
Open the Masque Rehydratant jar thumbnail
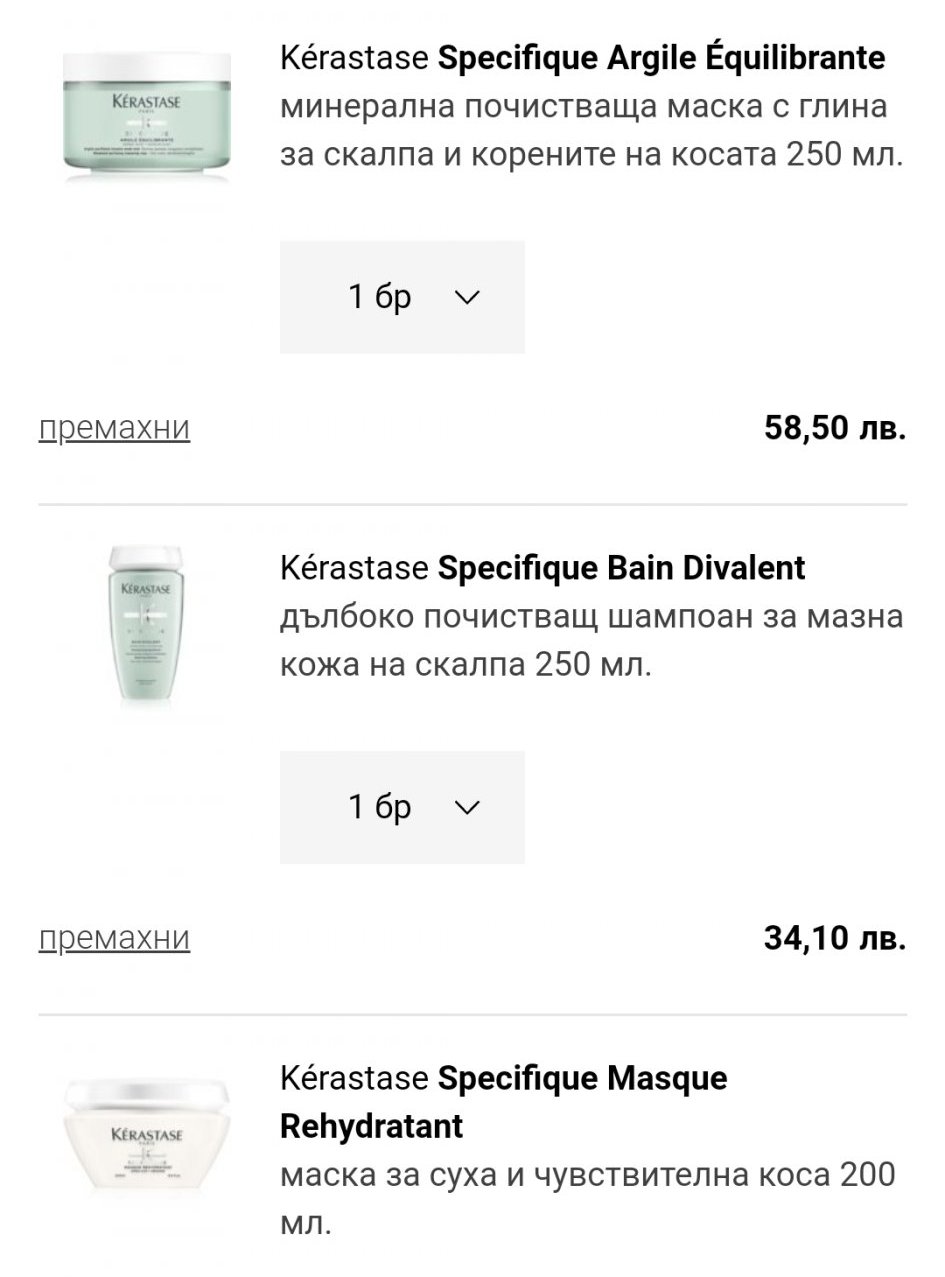(146, 1136)
